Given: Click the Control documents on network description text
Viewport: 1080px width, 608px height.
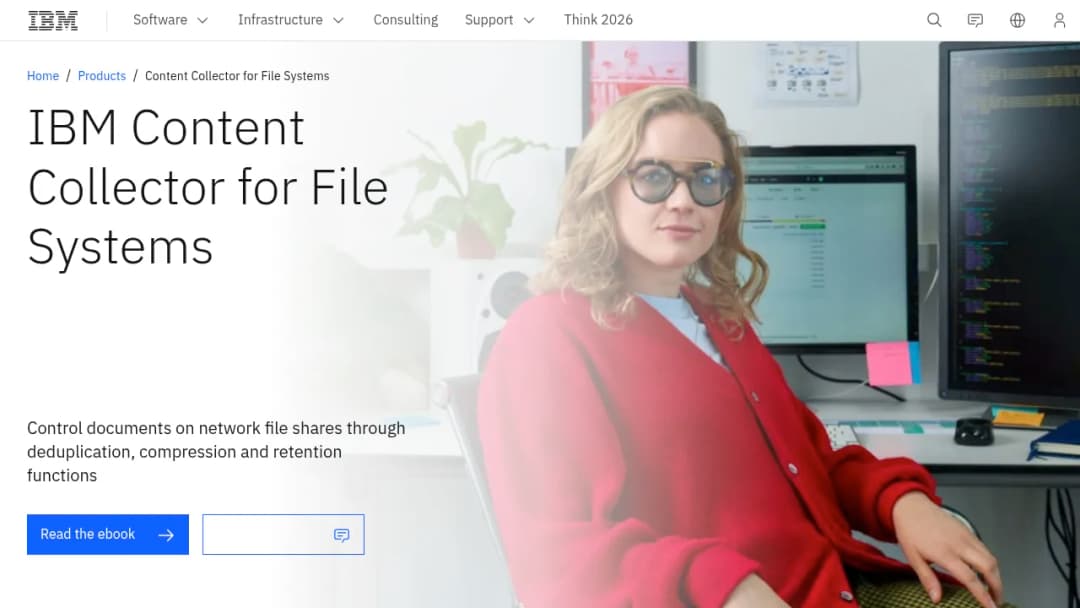Looking at the screenshot, I should [216, 452].
